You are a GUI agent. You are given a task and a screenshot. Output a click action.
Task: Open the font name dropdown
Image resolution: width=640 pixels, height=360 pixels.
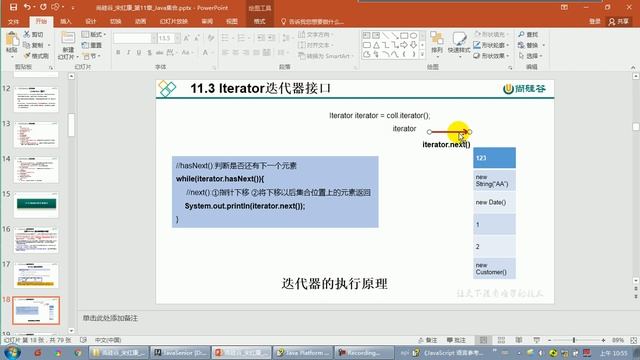coord(154,38)
